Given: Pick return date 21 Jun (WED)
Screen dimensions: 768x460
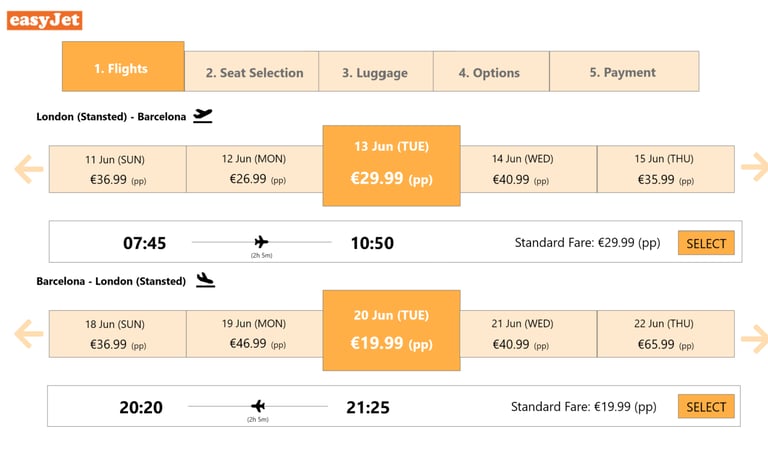Looking at the screenshot, I should click(527, 333).
